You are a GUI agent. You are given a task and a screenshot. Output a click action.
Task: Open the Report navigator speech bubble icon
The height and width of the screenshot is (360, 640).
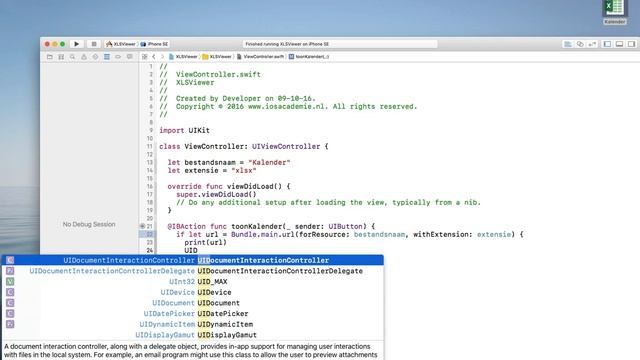tap(129, 57)
